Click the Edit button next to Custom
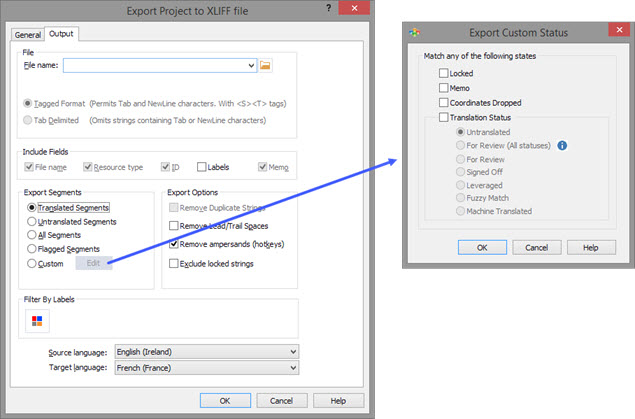 coord(93,263)
